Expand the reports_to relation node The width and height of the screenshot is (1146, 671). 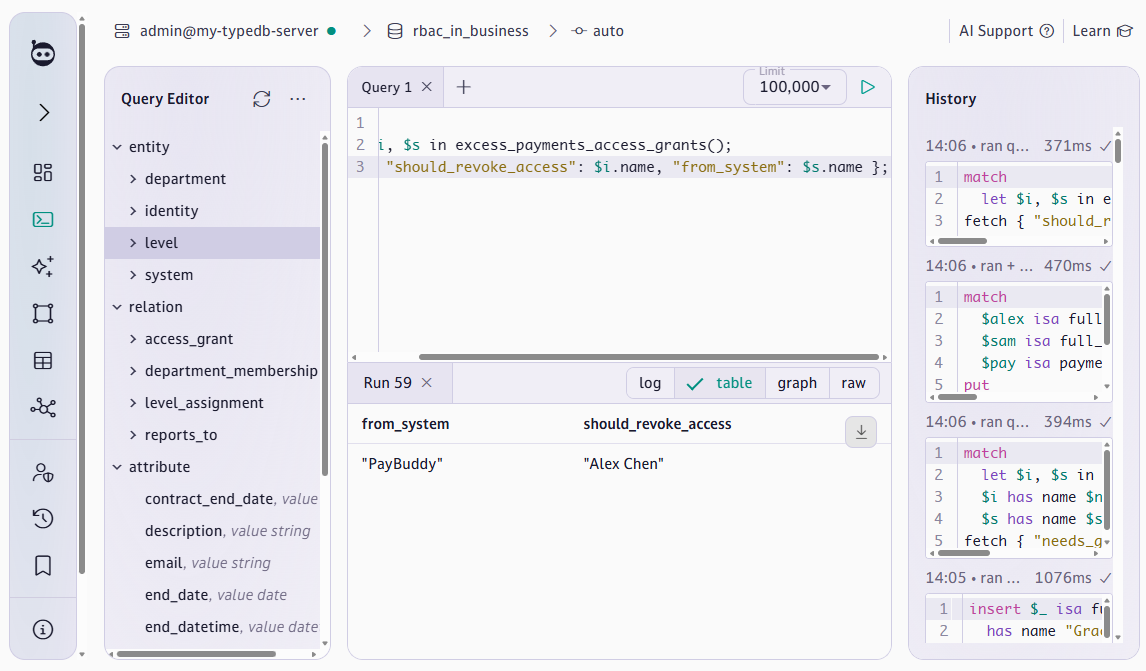tap(133, 435)
